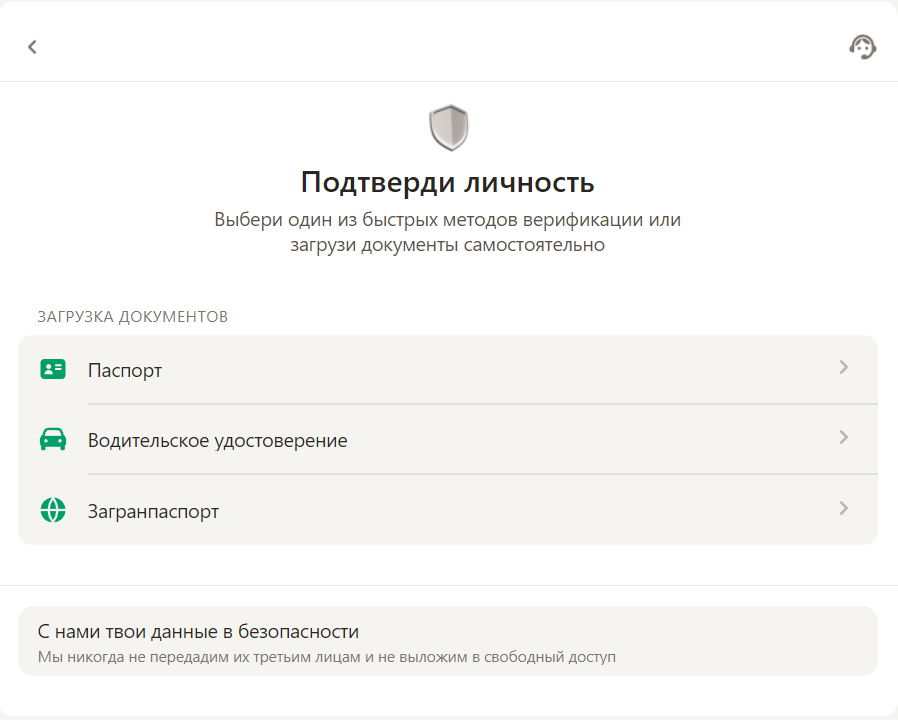
Task: Click the green car icon
Action: tap(53, 440)
